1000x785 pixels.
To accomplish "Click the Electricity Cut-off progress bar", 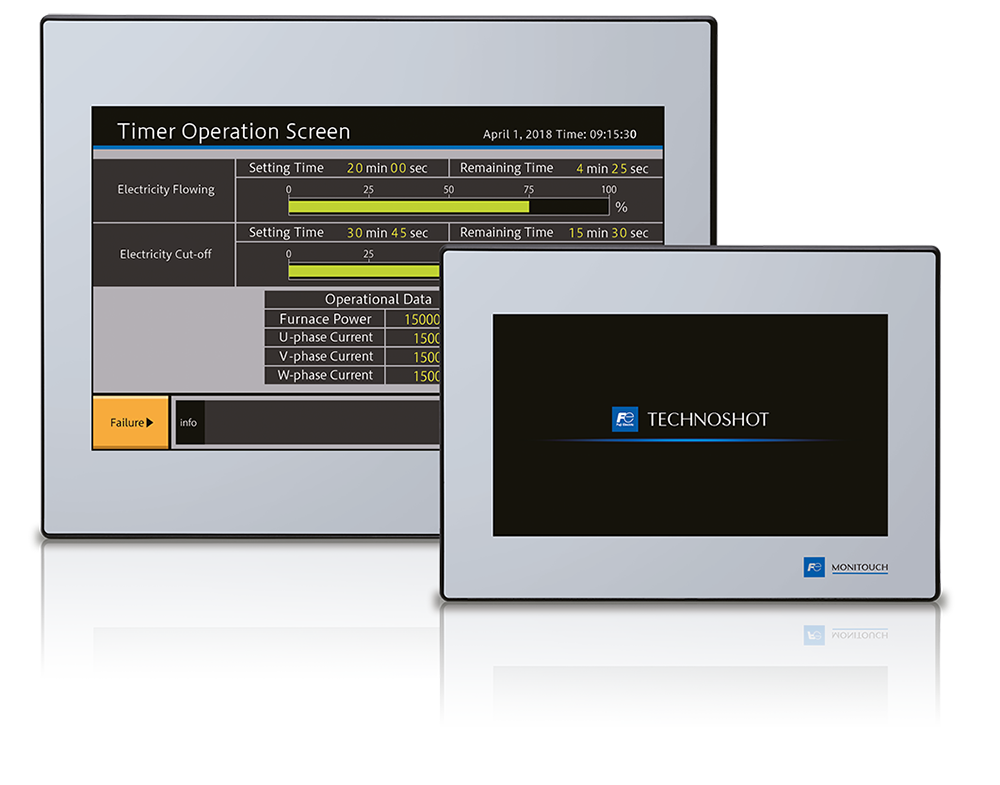I will pyautogui.click(x=364, y=271).
